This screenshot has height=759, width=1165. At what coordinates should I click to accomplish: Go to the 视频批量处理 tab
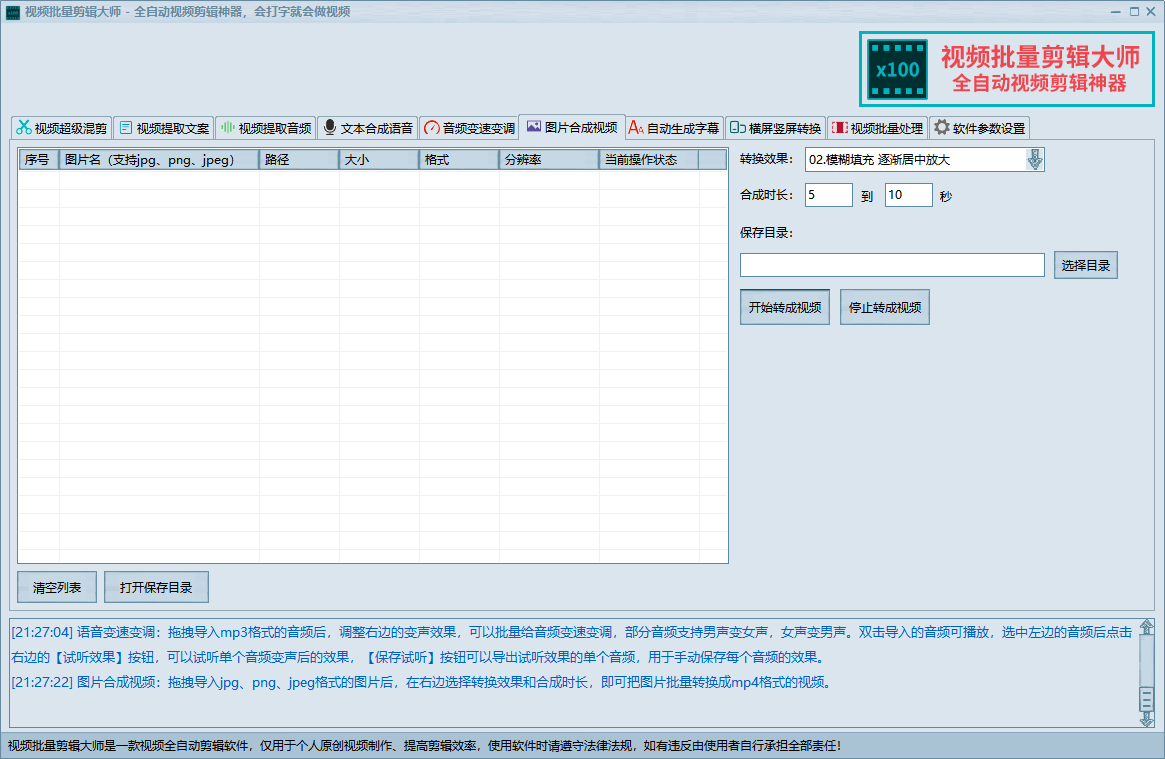click(877, 128)
